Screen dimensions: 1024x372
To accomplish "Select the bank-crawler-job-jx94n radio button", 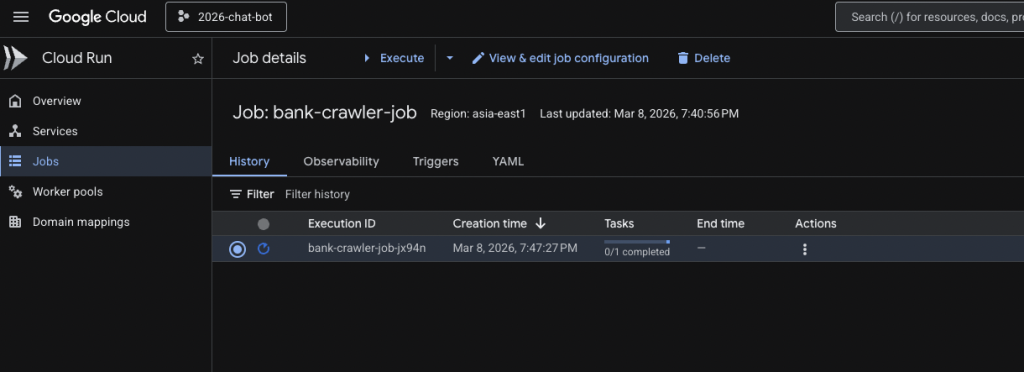I will click(x=238, y=249).
